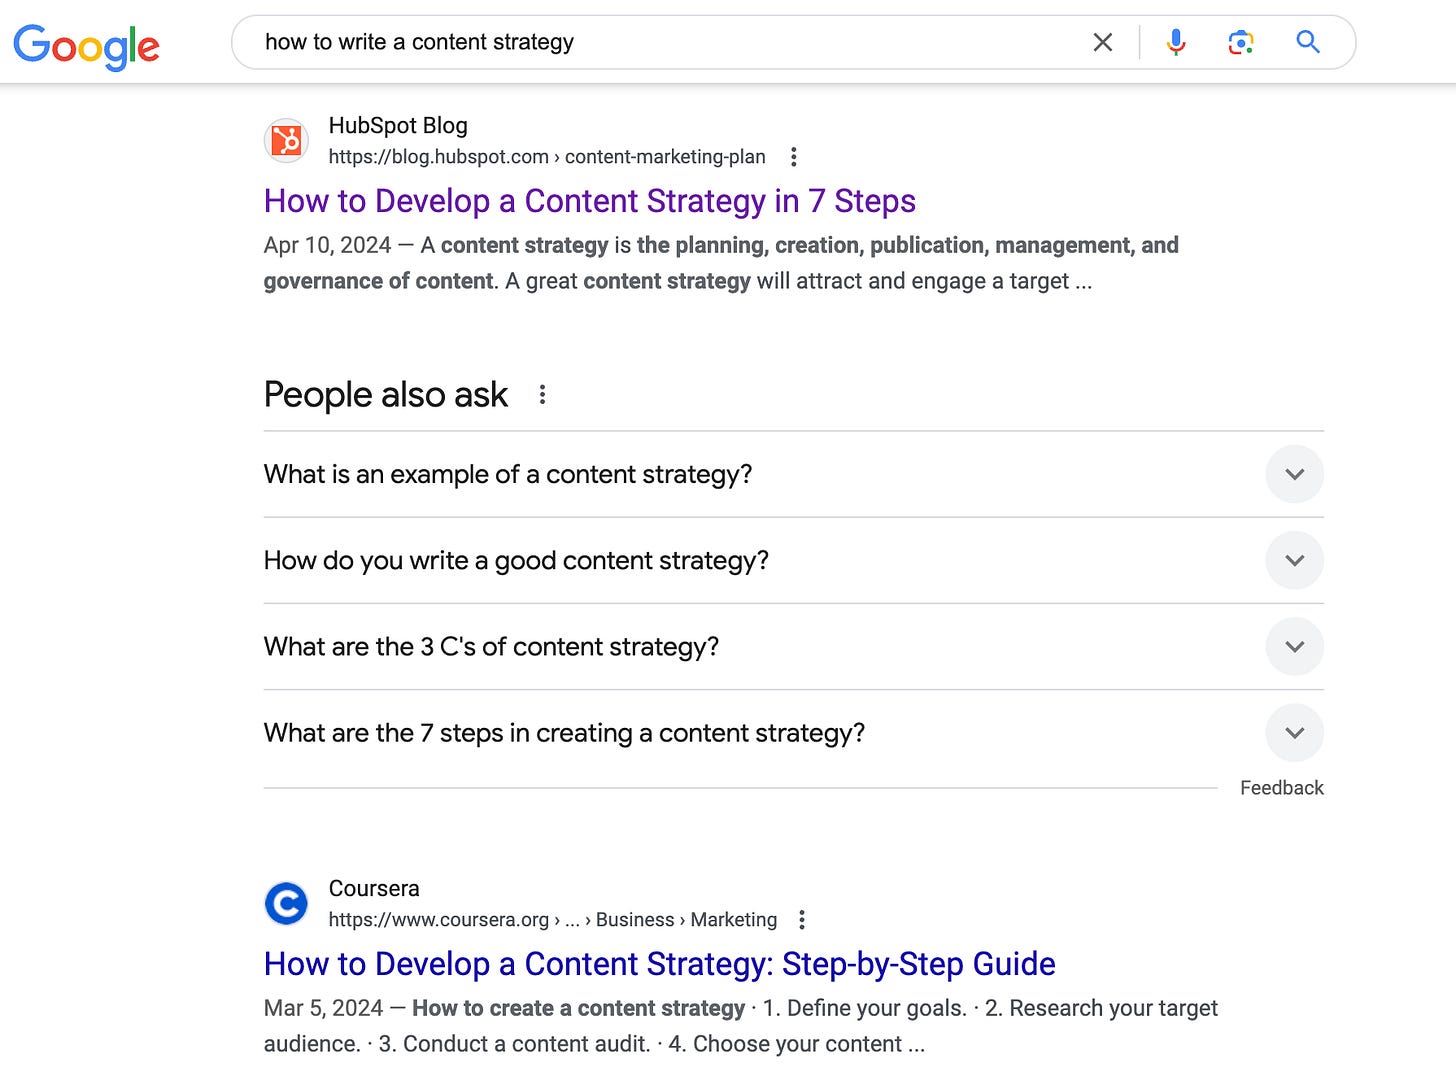
Task: Click the Google logo
Action: [x=86, y=45]
